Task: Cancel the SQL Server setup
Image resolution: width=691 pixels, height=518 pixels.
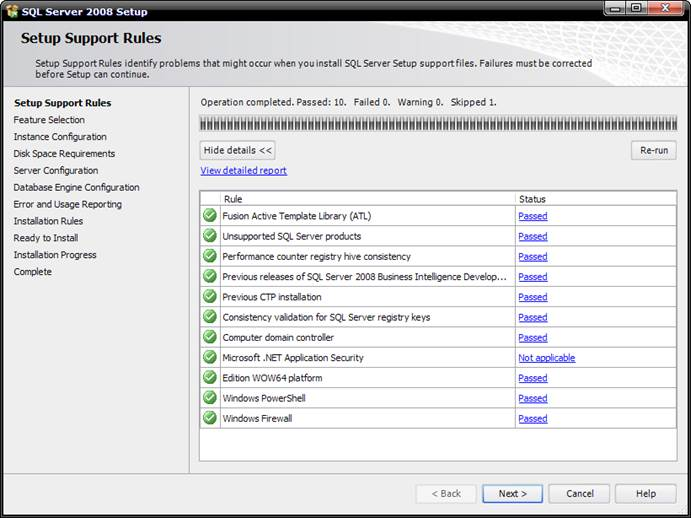Action: pyautogui.click(x=580, y=494)
